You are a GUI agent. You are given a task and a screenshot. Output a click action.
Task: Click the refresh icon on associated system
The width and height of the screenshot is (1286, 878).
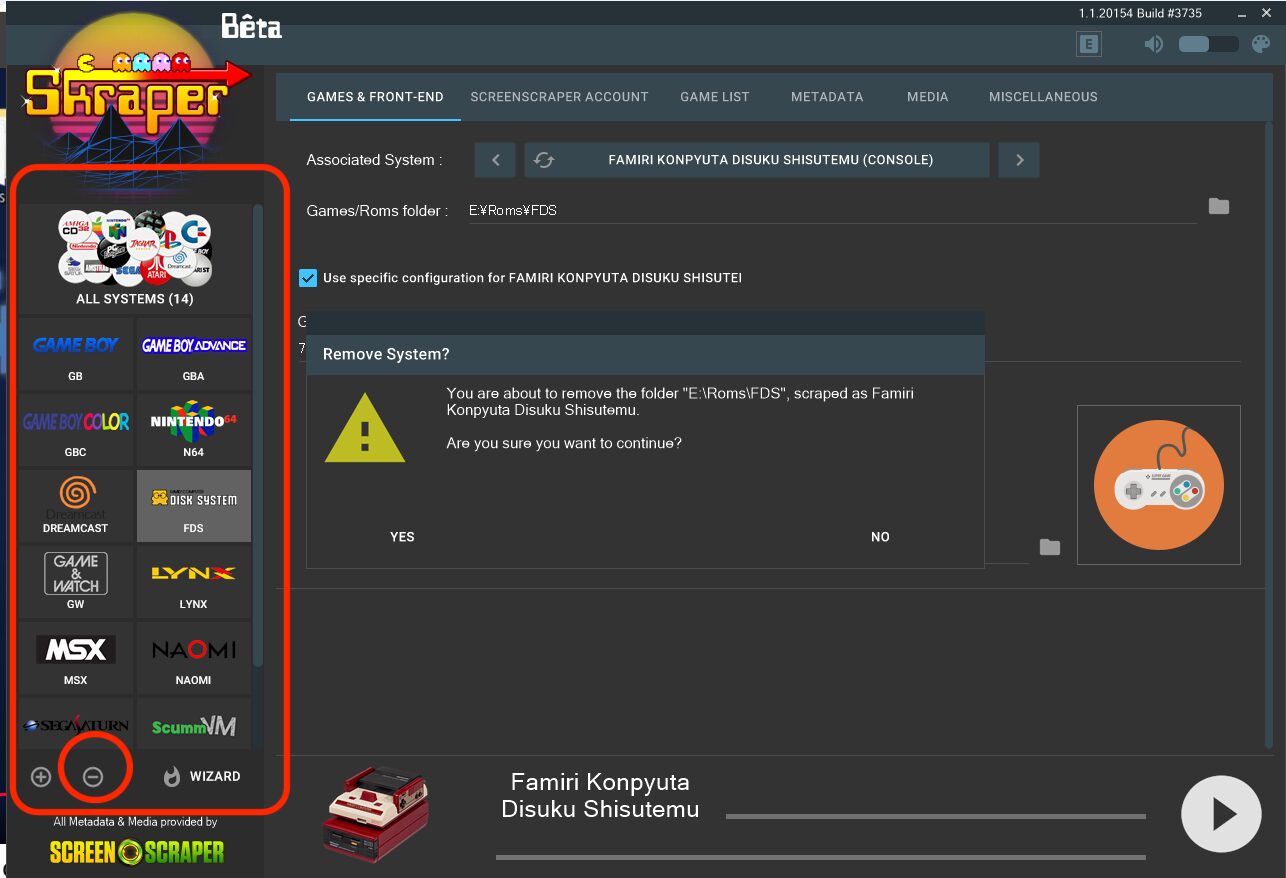click(544, 160)
